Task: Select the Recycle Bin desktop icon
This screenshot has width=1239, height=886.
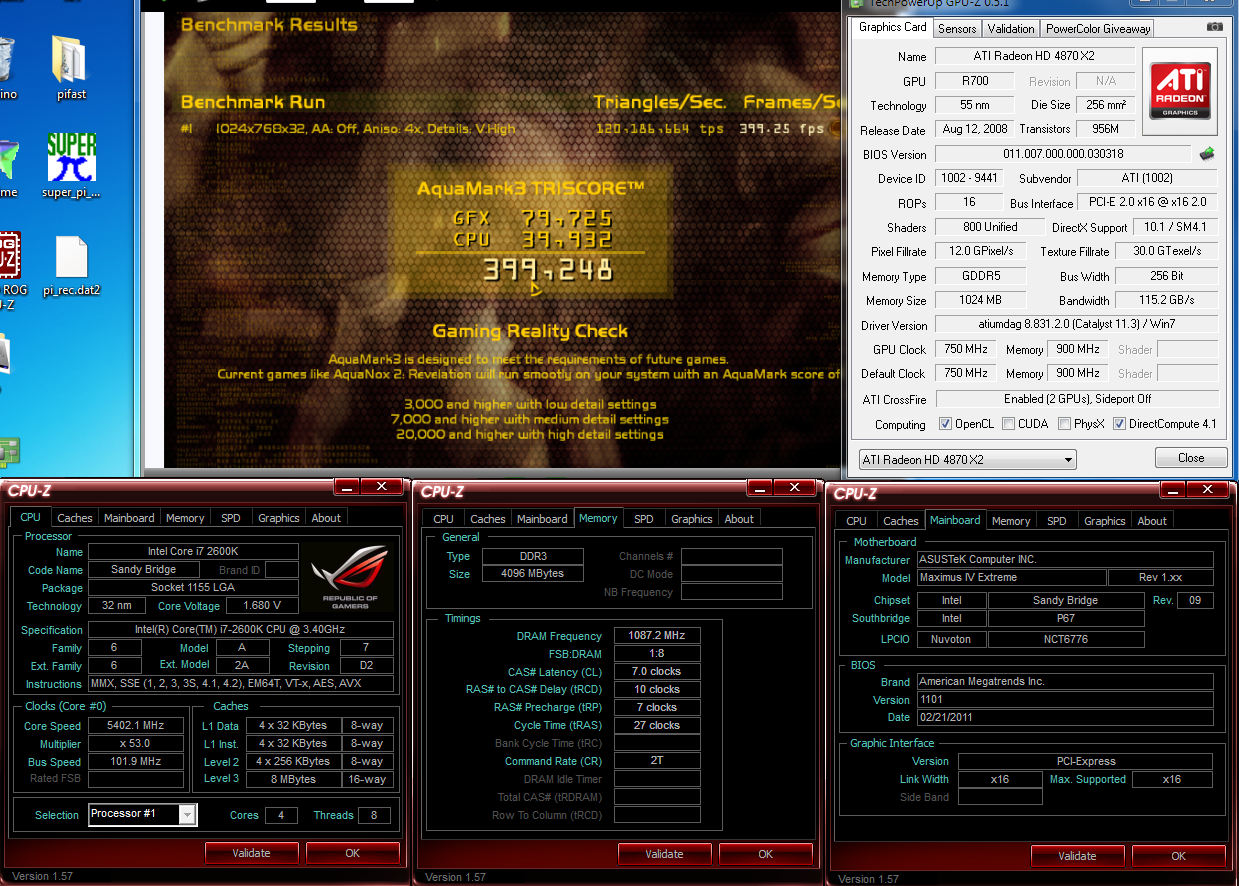Action: [8, 69]
